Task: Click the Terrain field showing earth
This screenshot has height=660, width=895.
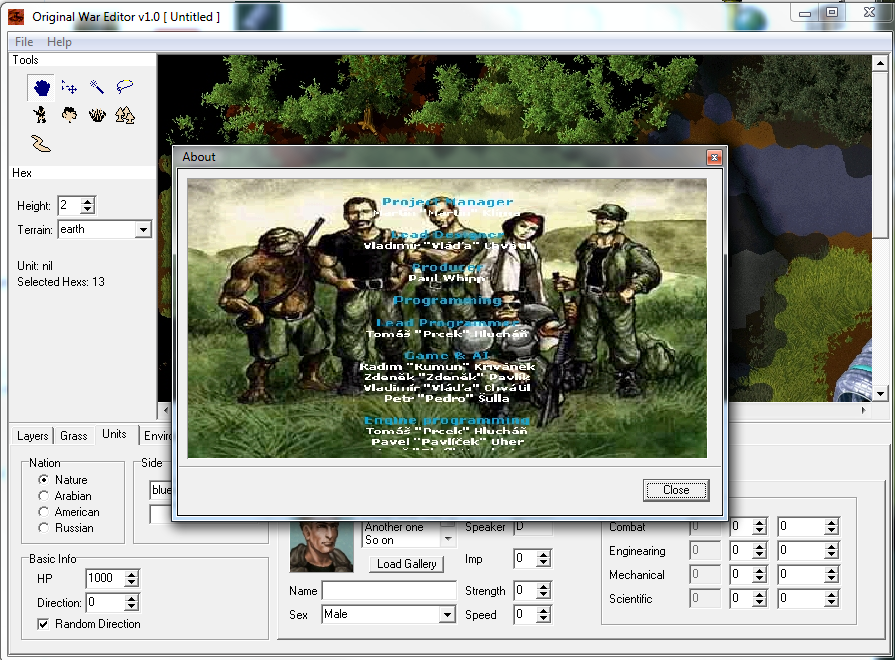Action: [97, 230]
